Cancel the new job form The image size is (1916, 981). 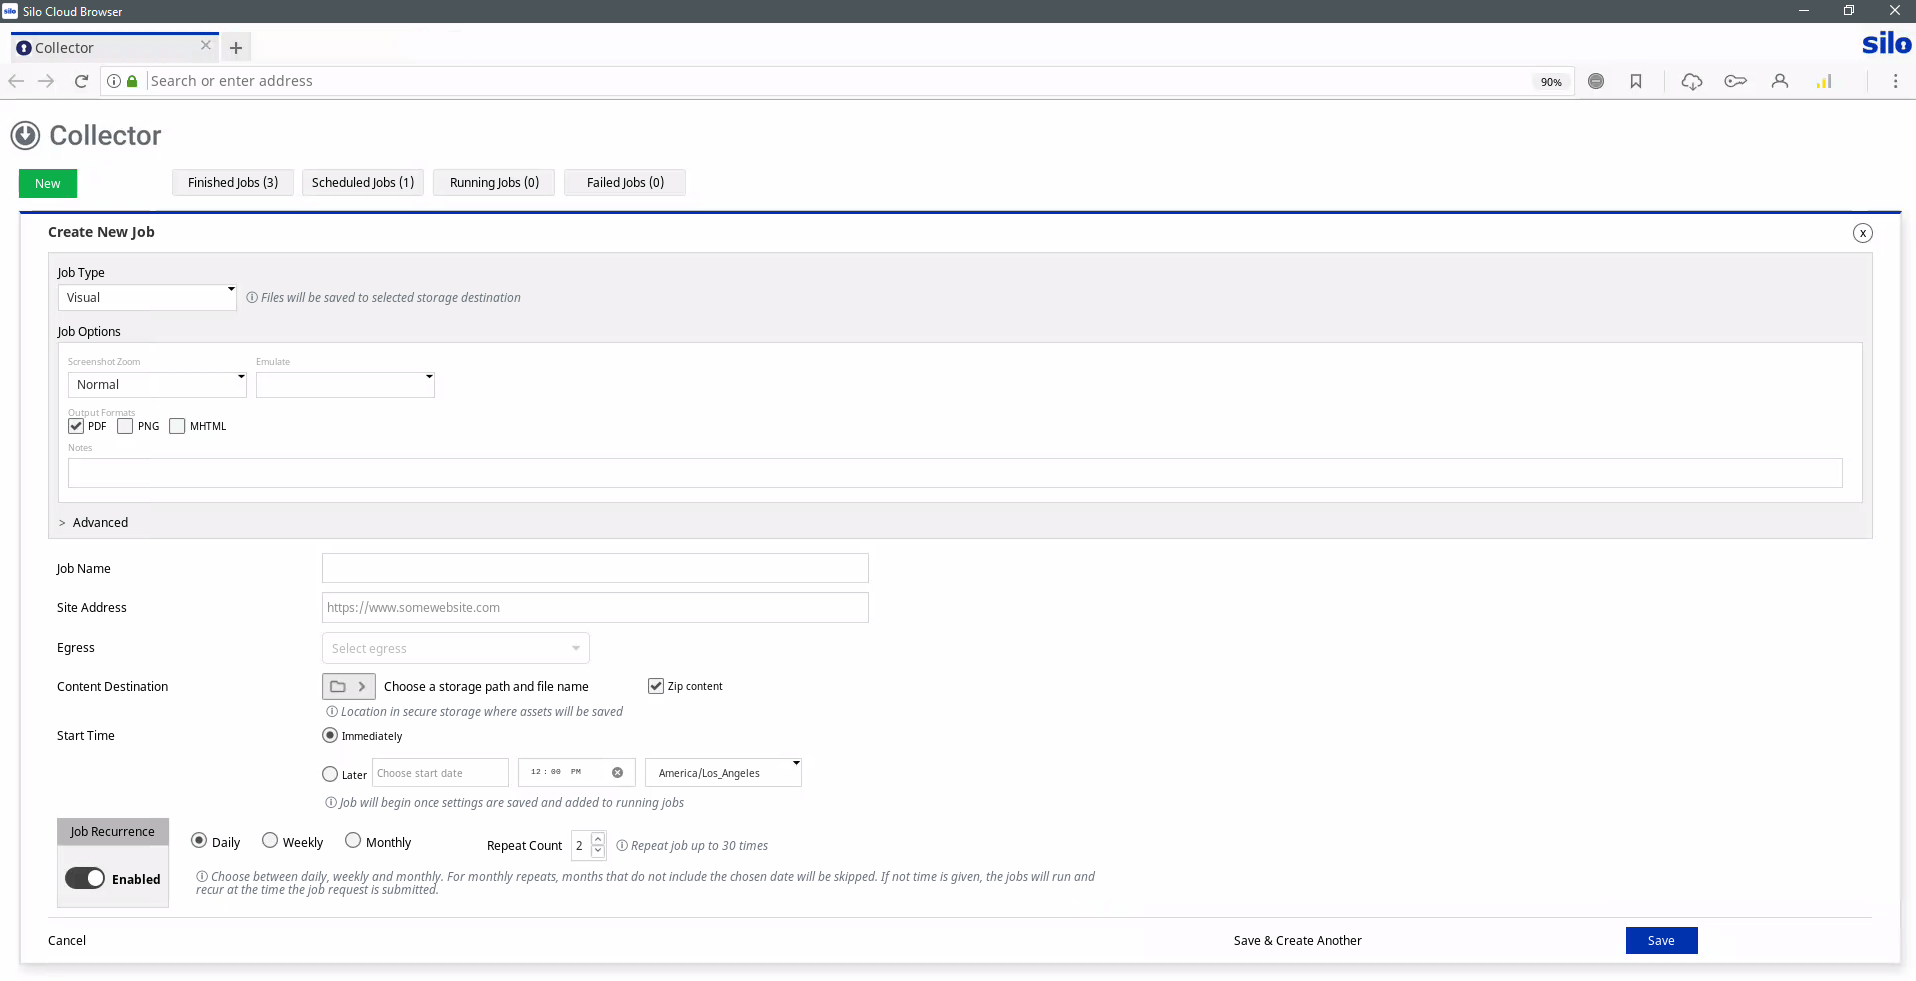click(x=67, y=940)
